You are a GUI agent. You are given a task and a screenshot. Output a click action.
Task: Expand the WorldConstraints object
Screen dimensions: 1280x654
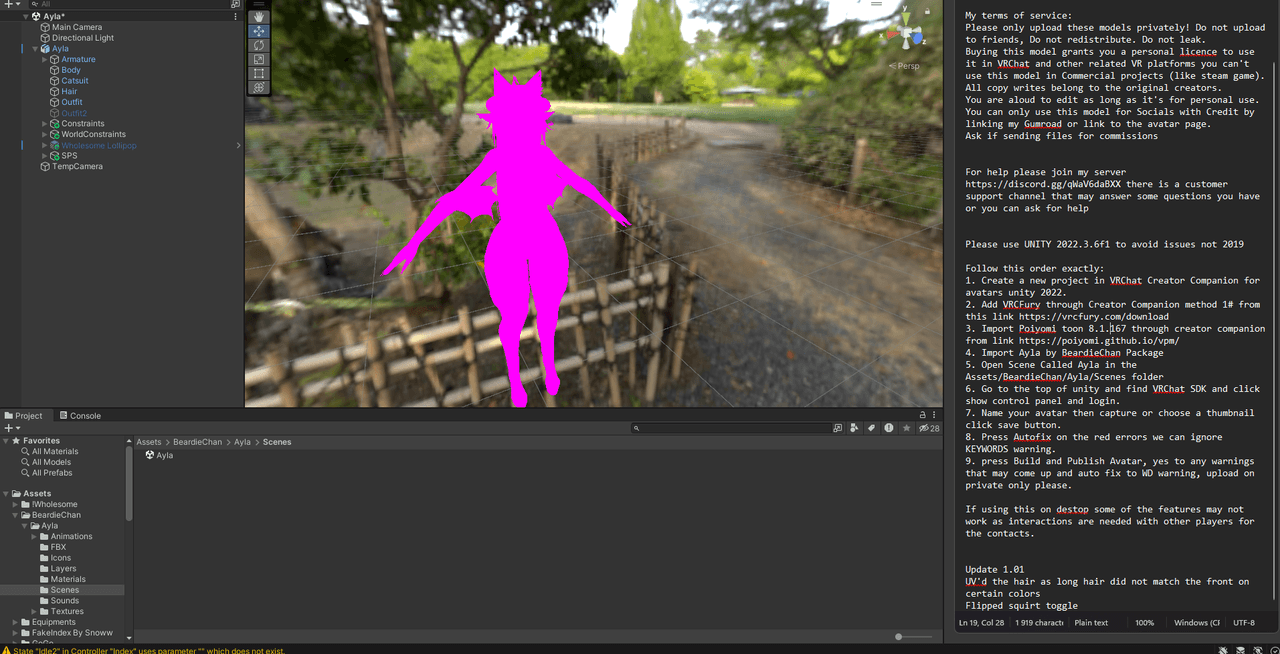(x=45, y=134)
